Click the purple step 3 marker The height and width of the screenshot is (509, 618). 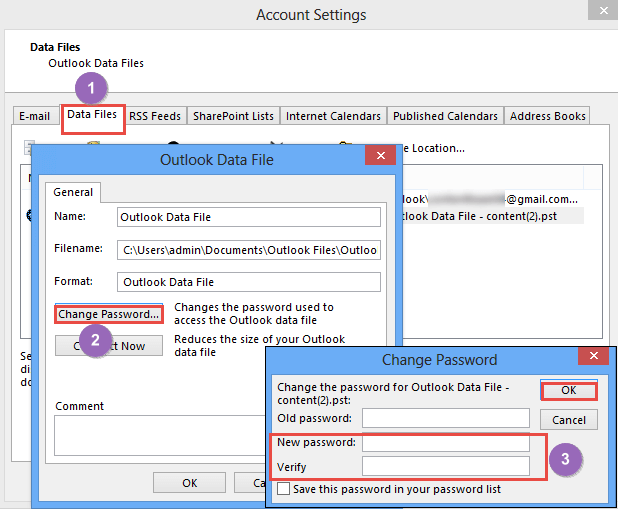coord(565,459)
